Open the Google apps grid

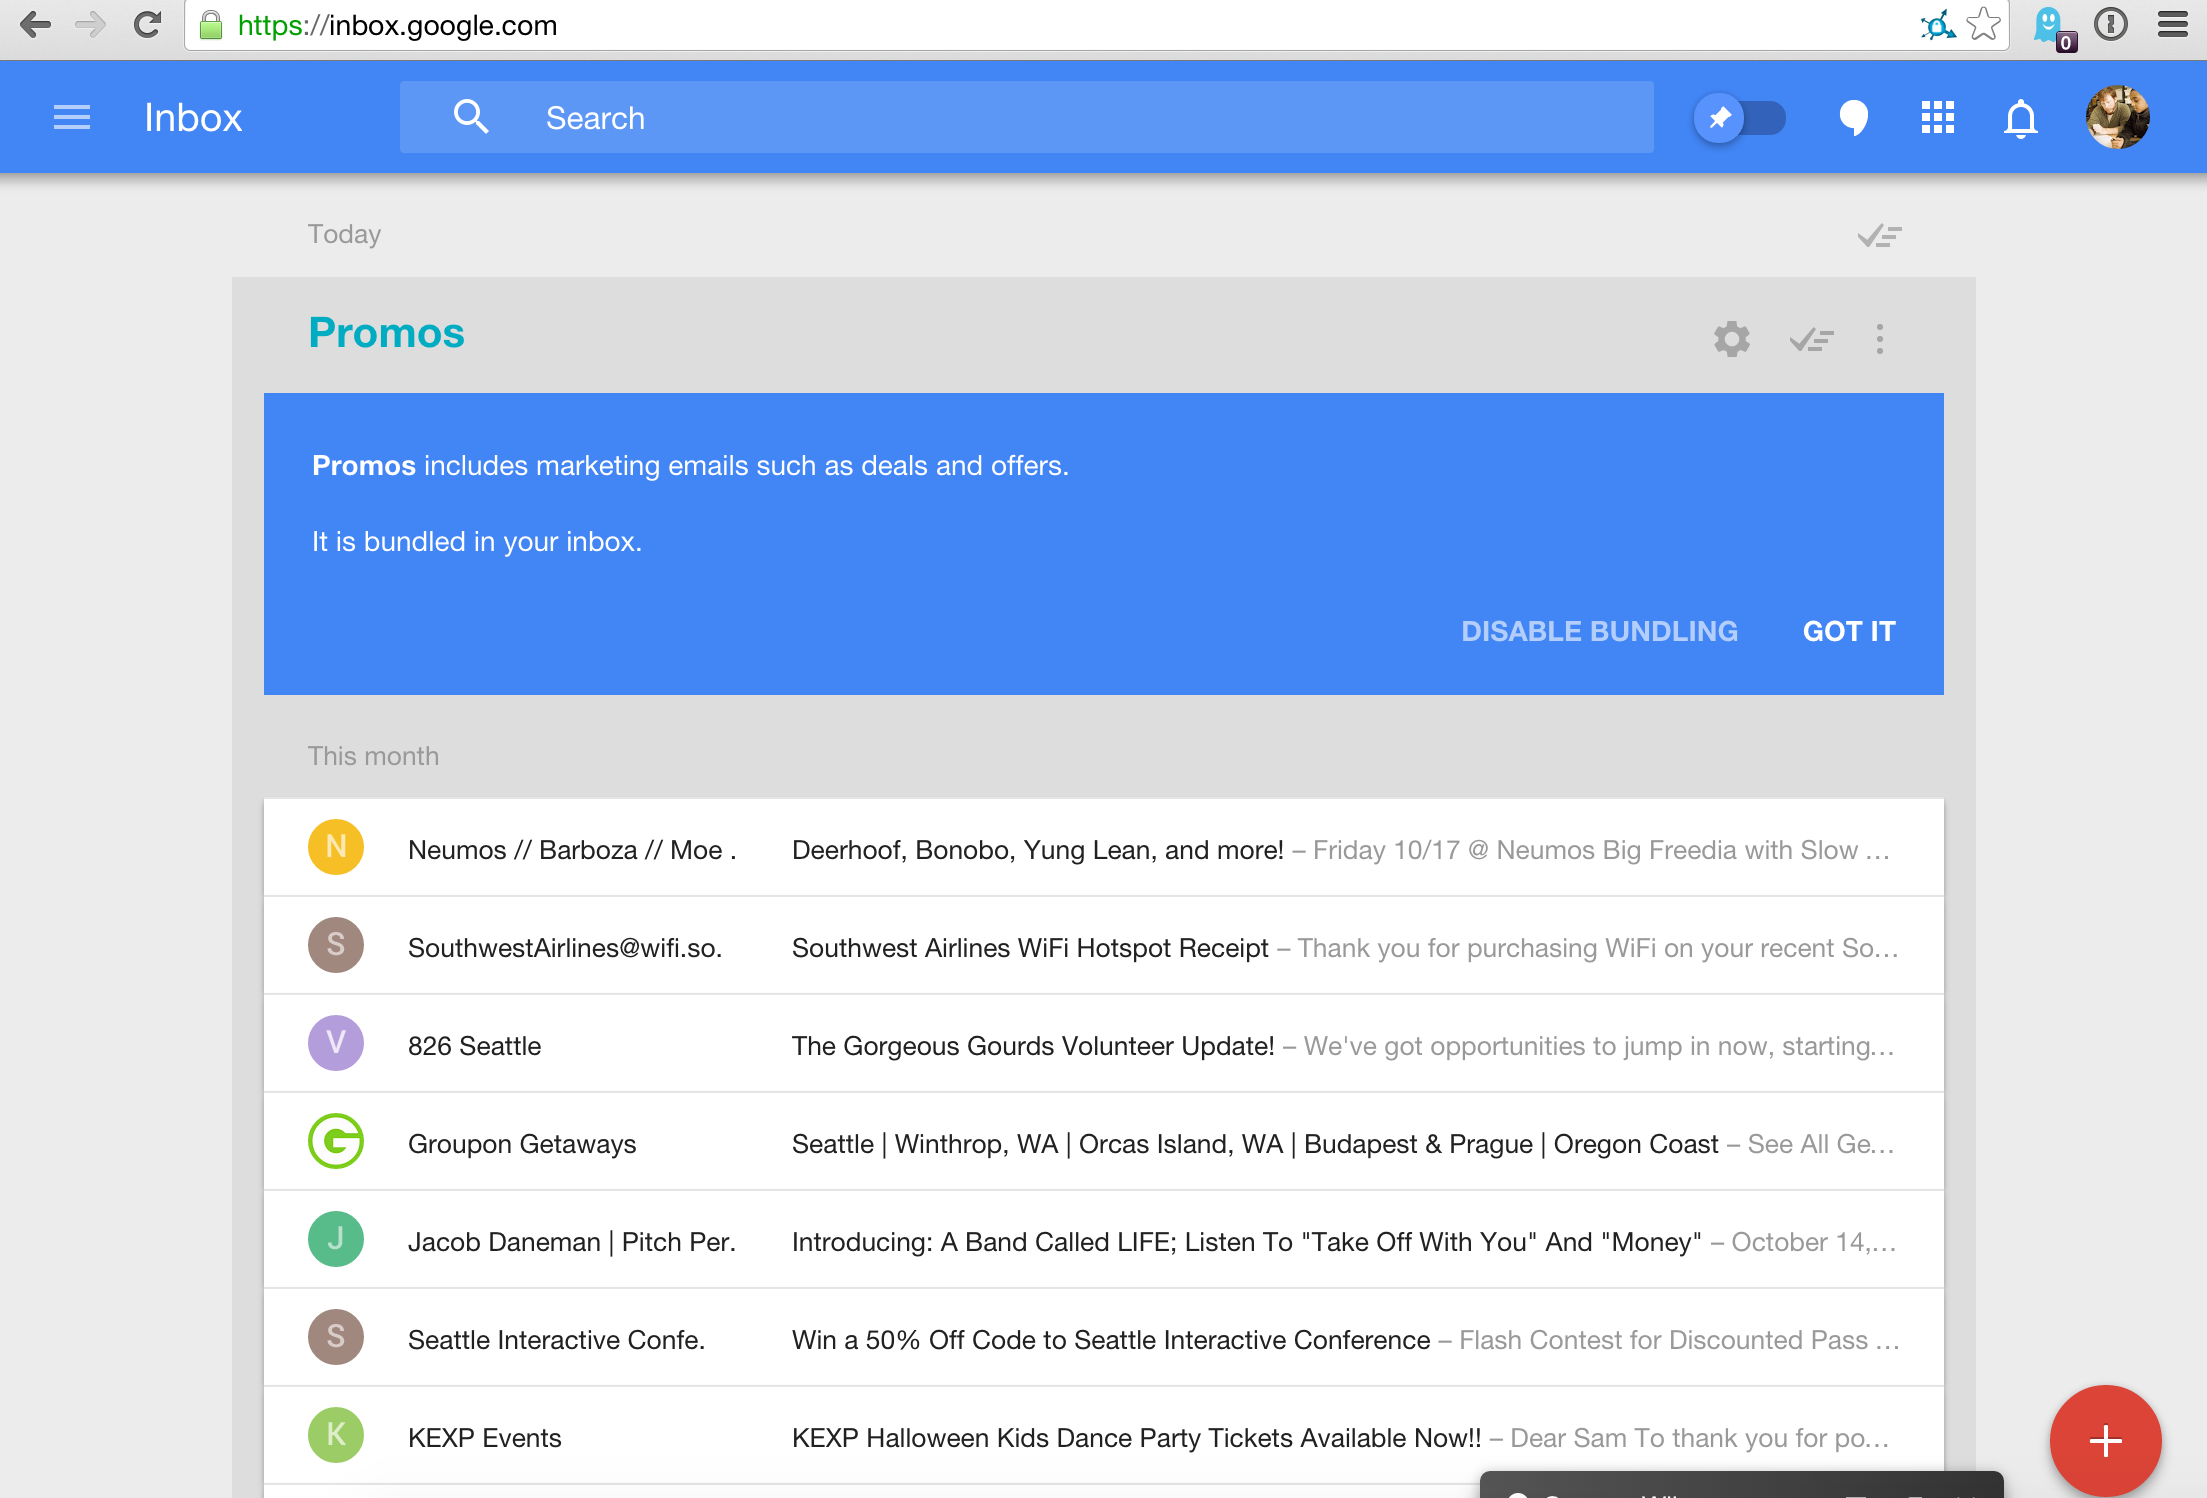click(x=1937, y=117)
